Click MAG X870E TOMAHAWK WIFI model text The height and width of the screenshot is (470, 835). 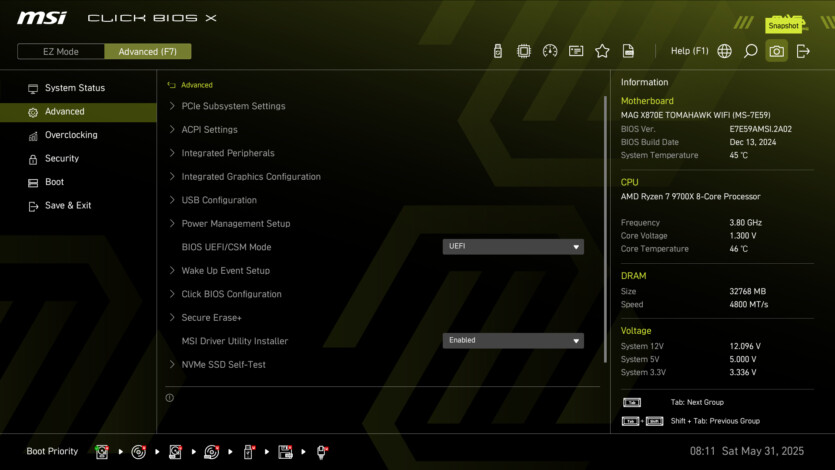(695, 115)
